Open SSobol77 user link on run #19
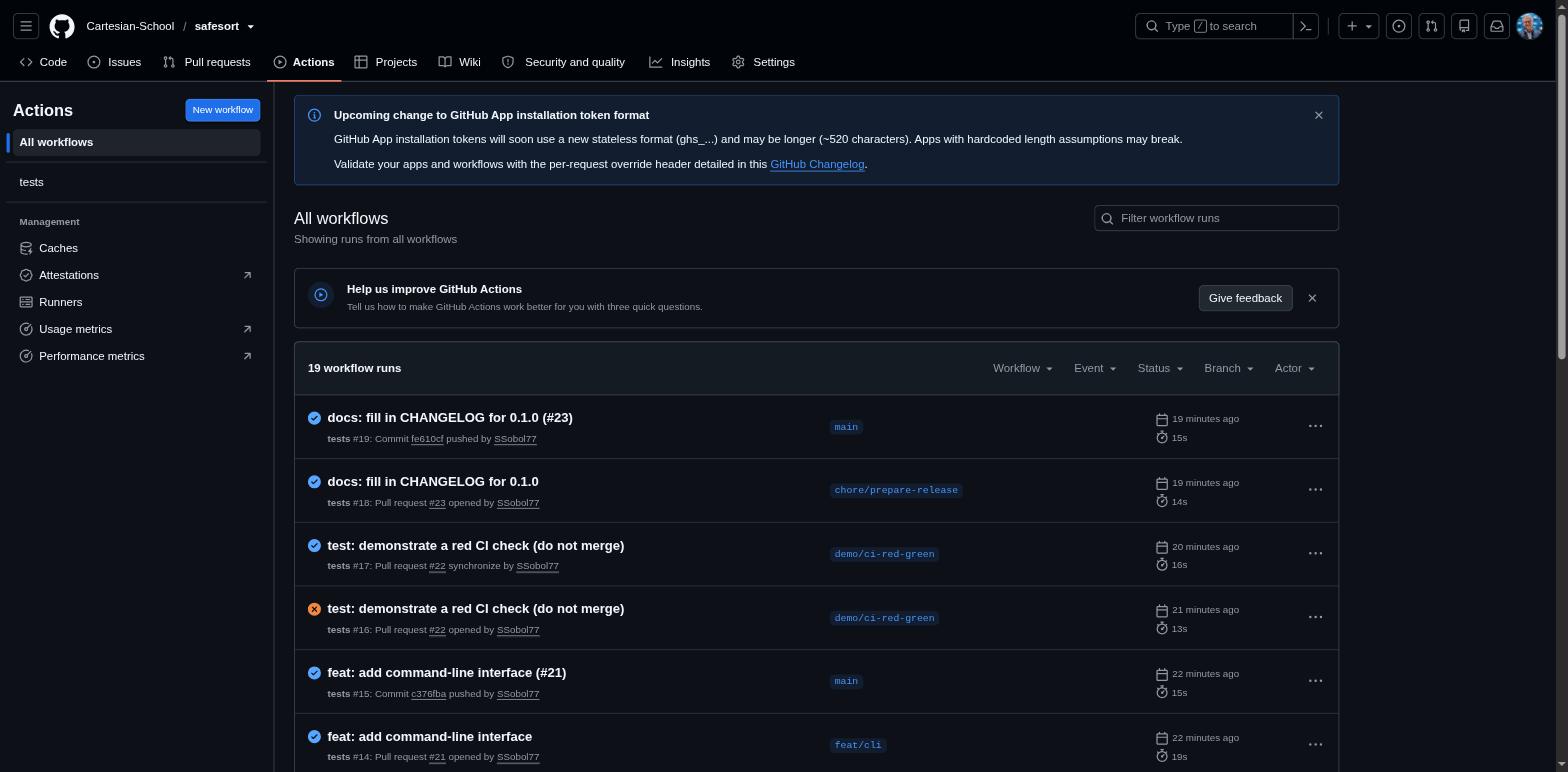Viewport: 1568px width, 772px height. (515, 439)
